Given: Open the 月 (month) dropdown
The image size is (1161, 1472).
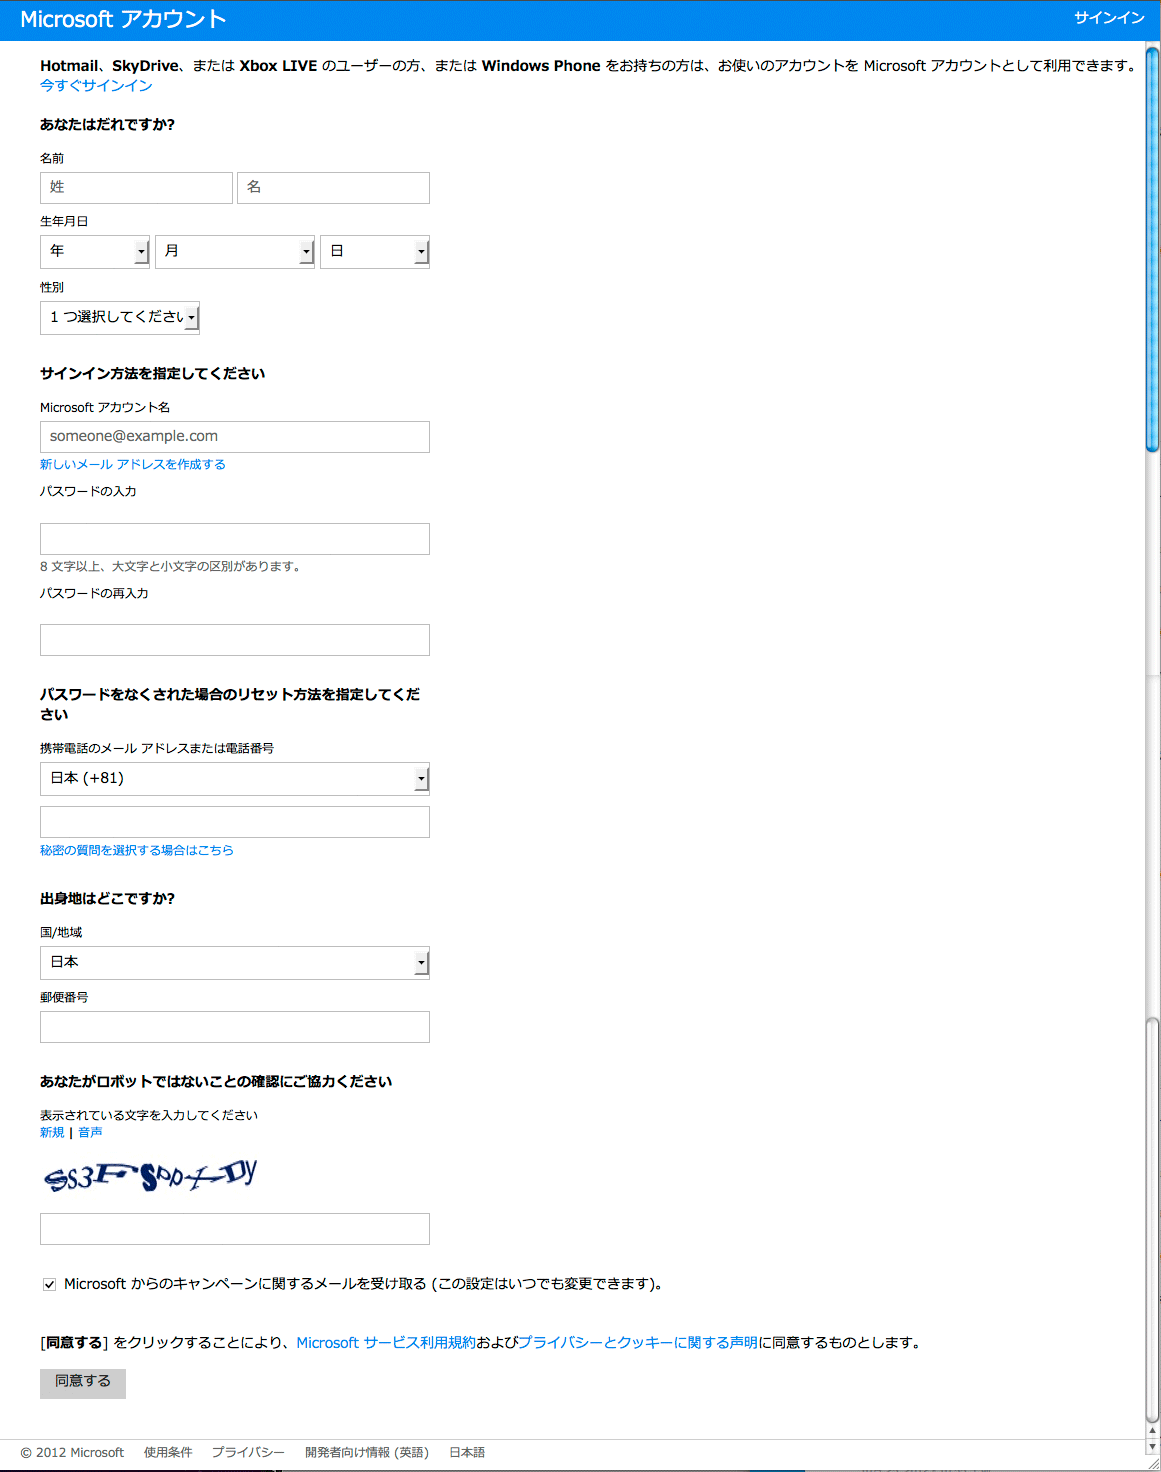Looking at the screenshot, I should point(235,252).
